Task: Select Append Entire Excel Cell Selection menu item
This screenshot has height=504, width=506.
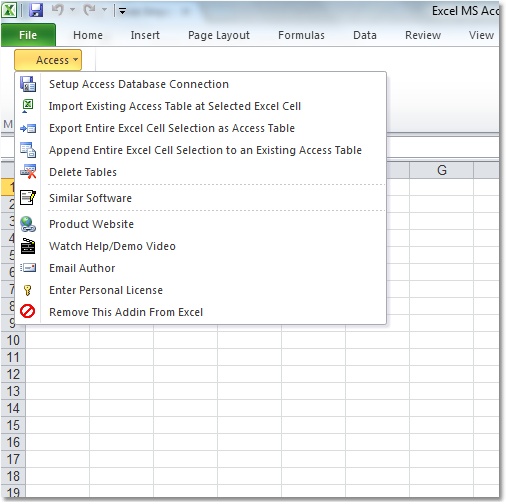Action: pyautogui.click(x=201, y=150)
